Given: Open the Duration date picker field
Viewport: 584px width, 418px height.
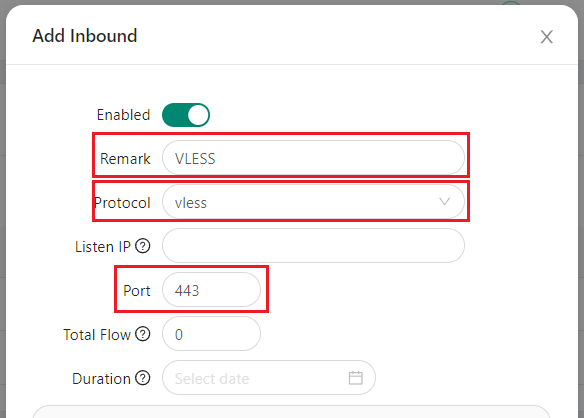Looking at the screenshot, I should (269, 378).
